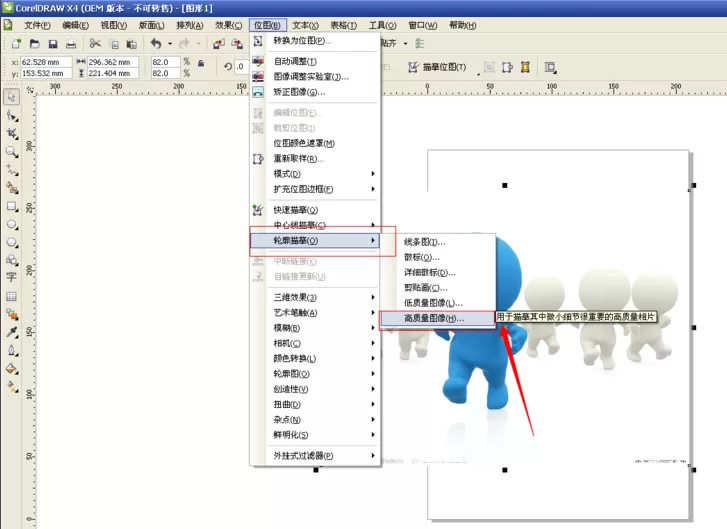
Task: Click the Export icon in toolbar
Action: click(237, 44)
